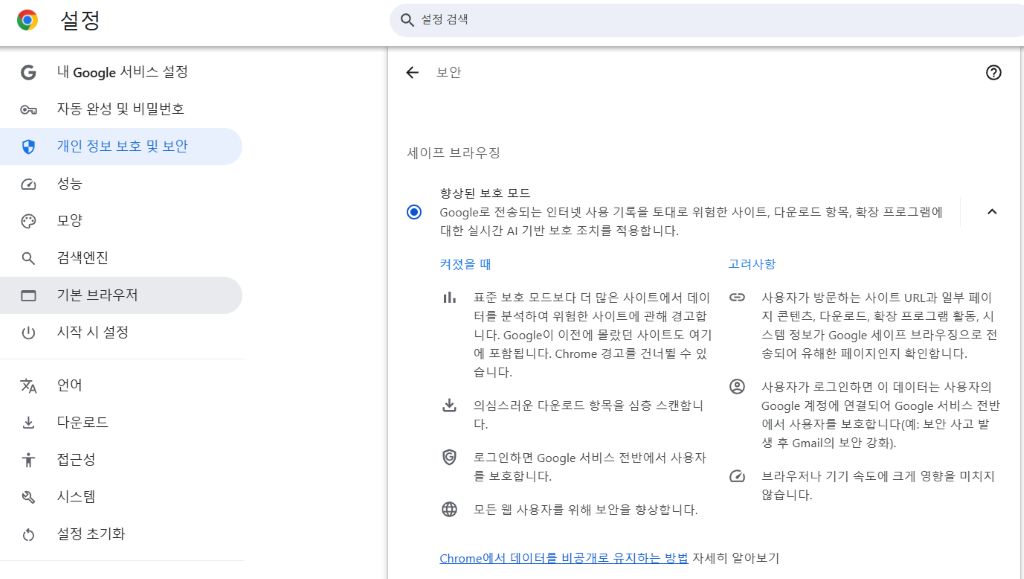Click the download arrow icon next to 다운로드
The height and width of the screenshot is (579, 1024).
[28, 422]
